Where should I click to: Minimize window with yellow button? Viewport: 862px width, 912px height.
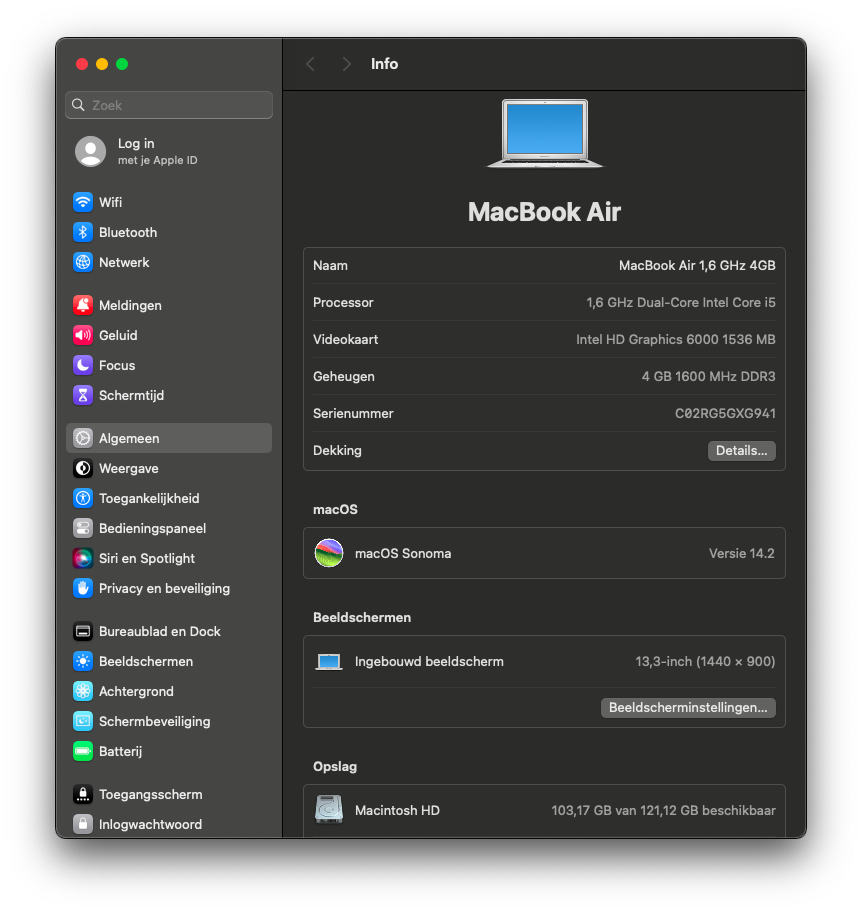click(x=102, y=64)
